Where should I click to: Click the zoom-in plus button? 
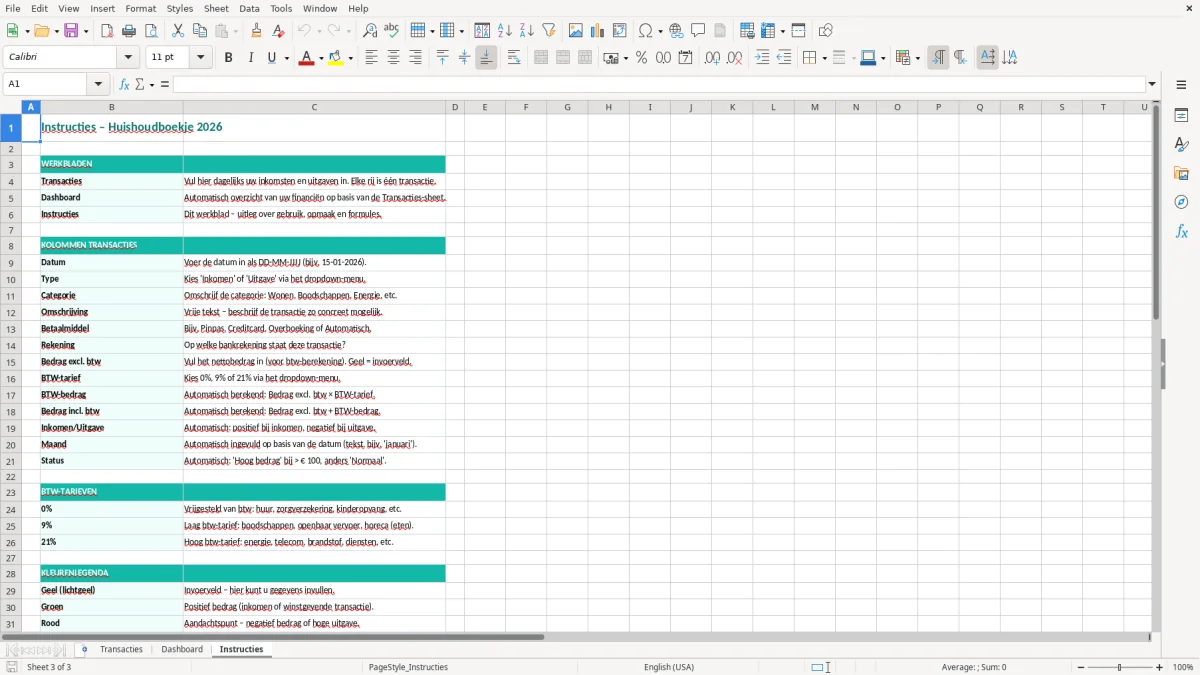tap(1160, 667)
